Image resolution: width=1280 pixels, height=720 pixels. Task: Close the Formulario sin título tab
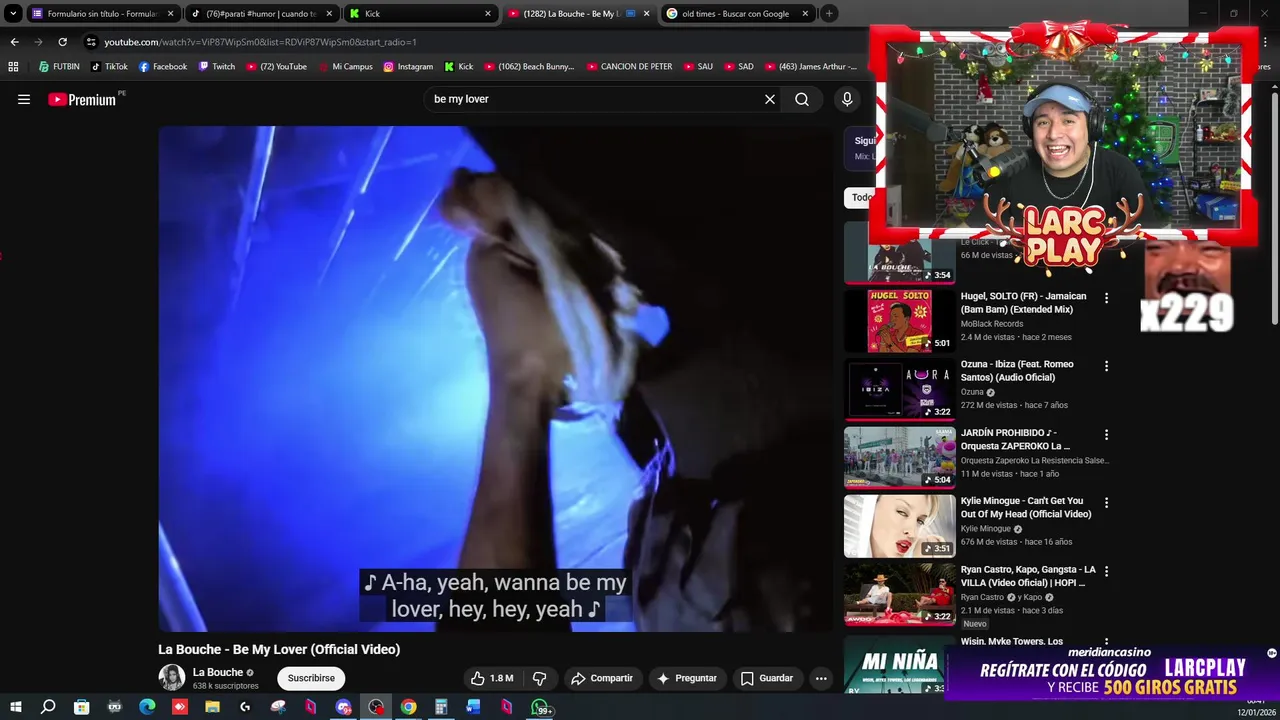click(170, 14)
